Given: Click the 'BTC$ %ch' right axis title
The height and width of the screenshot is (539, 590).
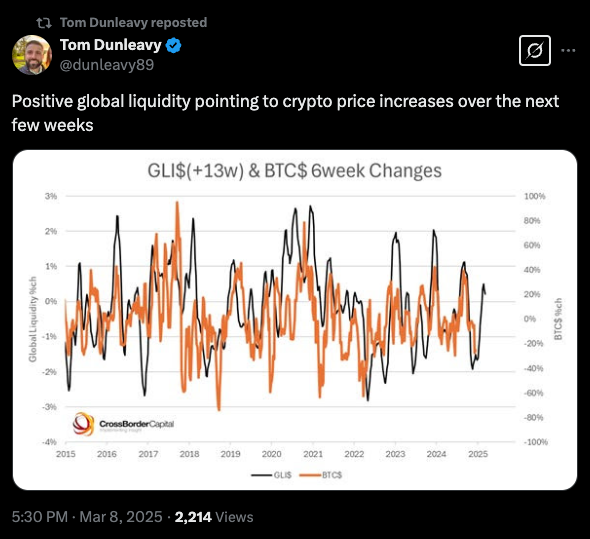Looking at the screenshot, I should [558, 319].
